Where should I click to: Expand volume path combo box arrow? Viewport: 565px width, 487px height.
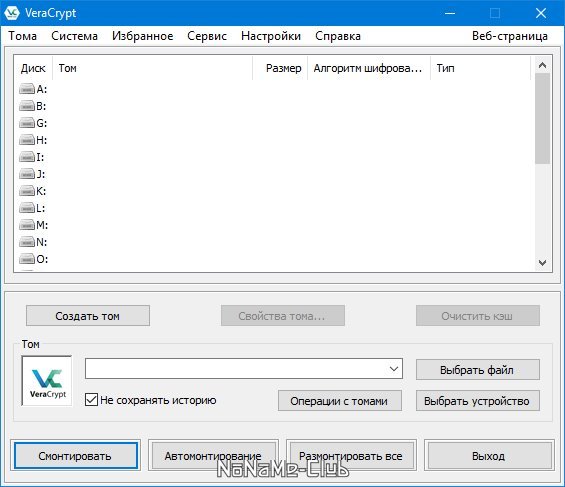394,369
